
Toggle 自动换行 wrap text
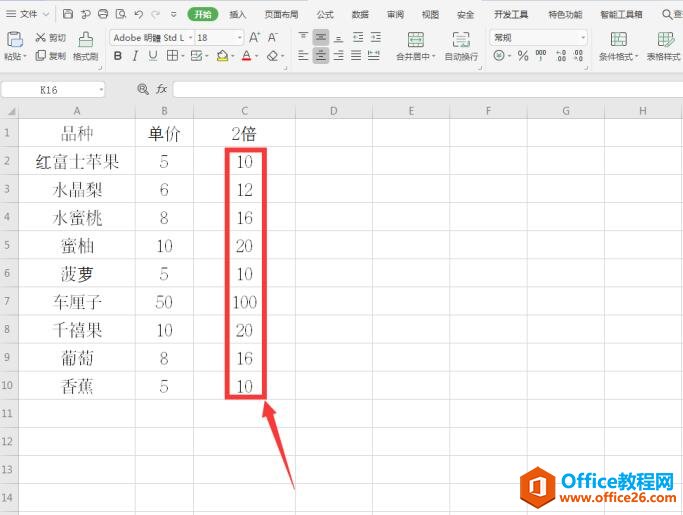[x=461, y=46]
